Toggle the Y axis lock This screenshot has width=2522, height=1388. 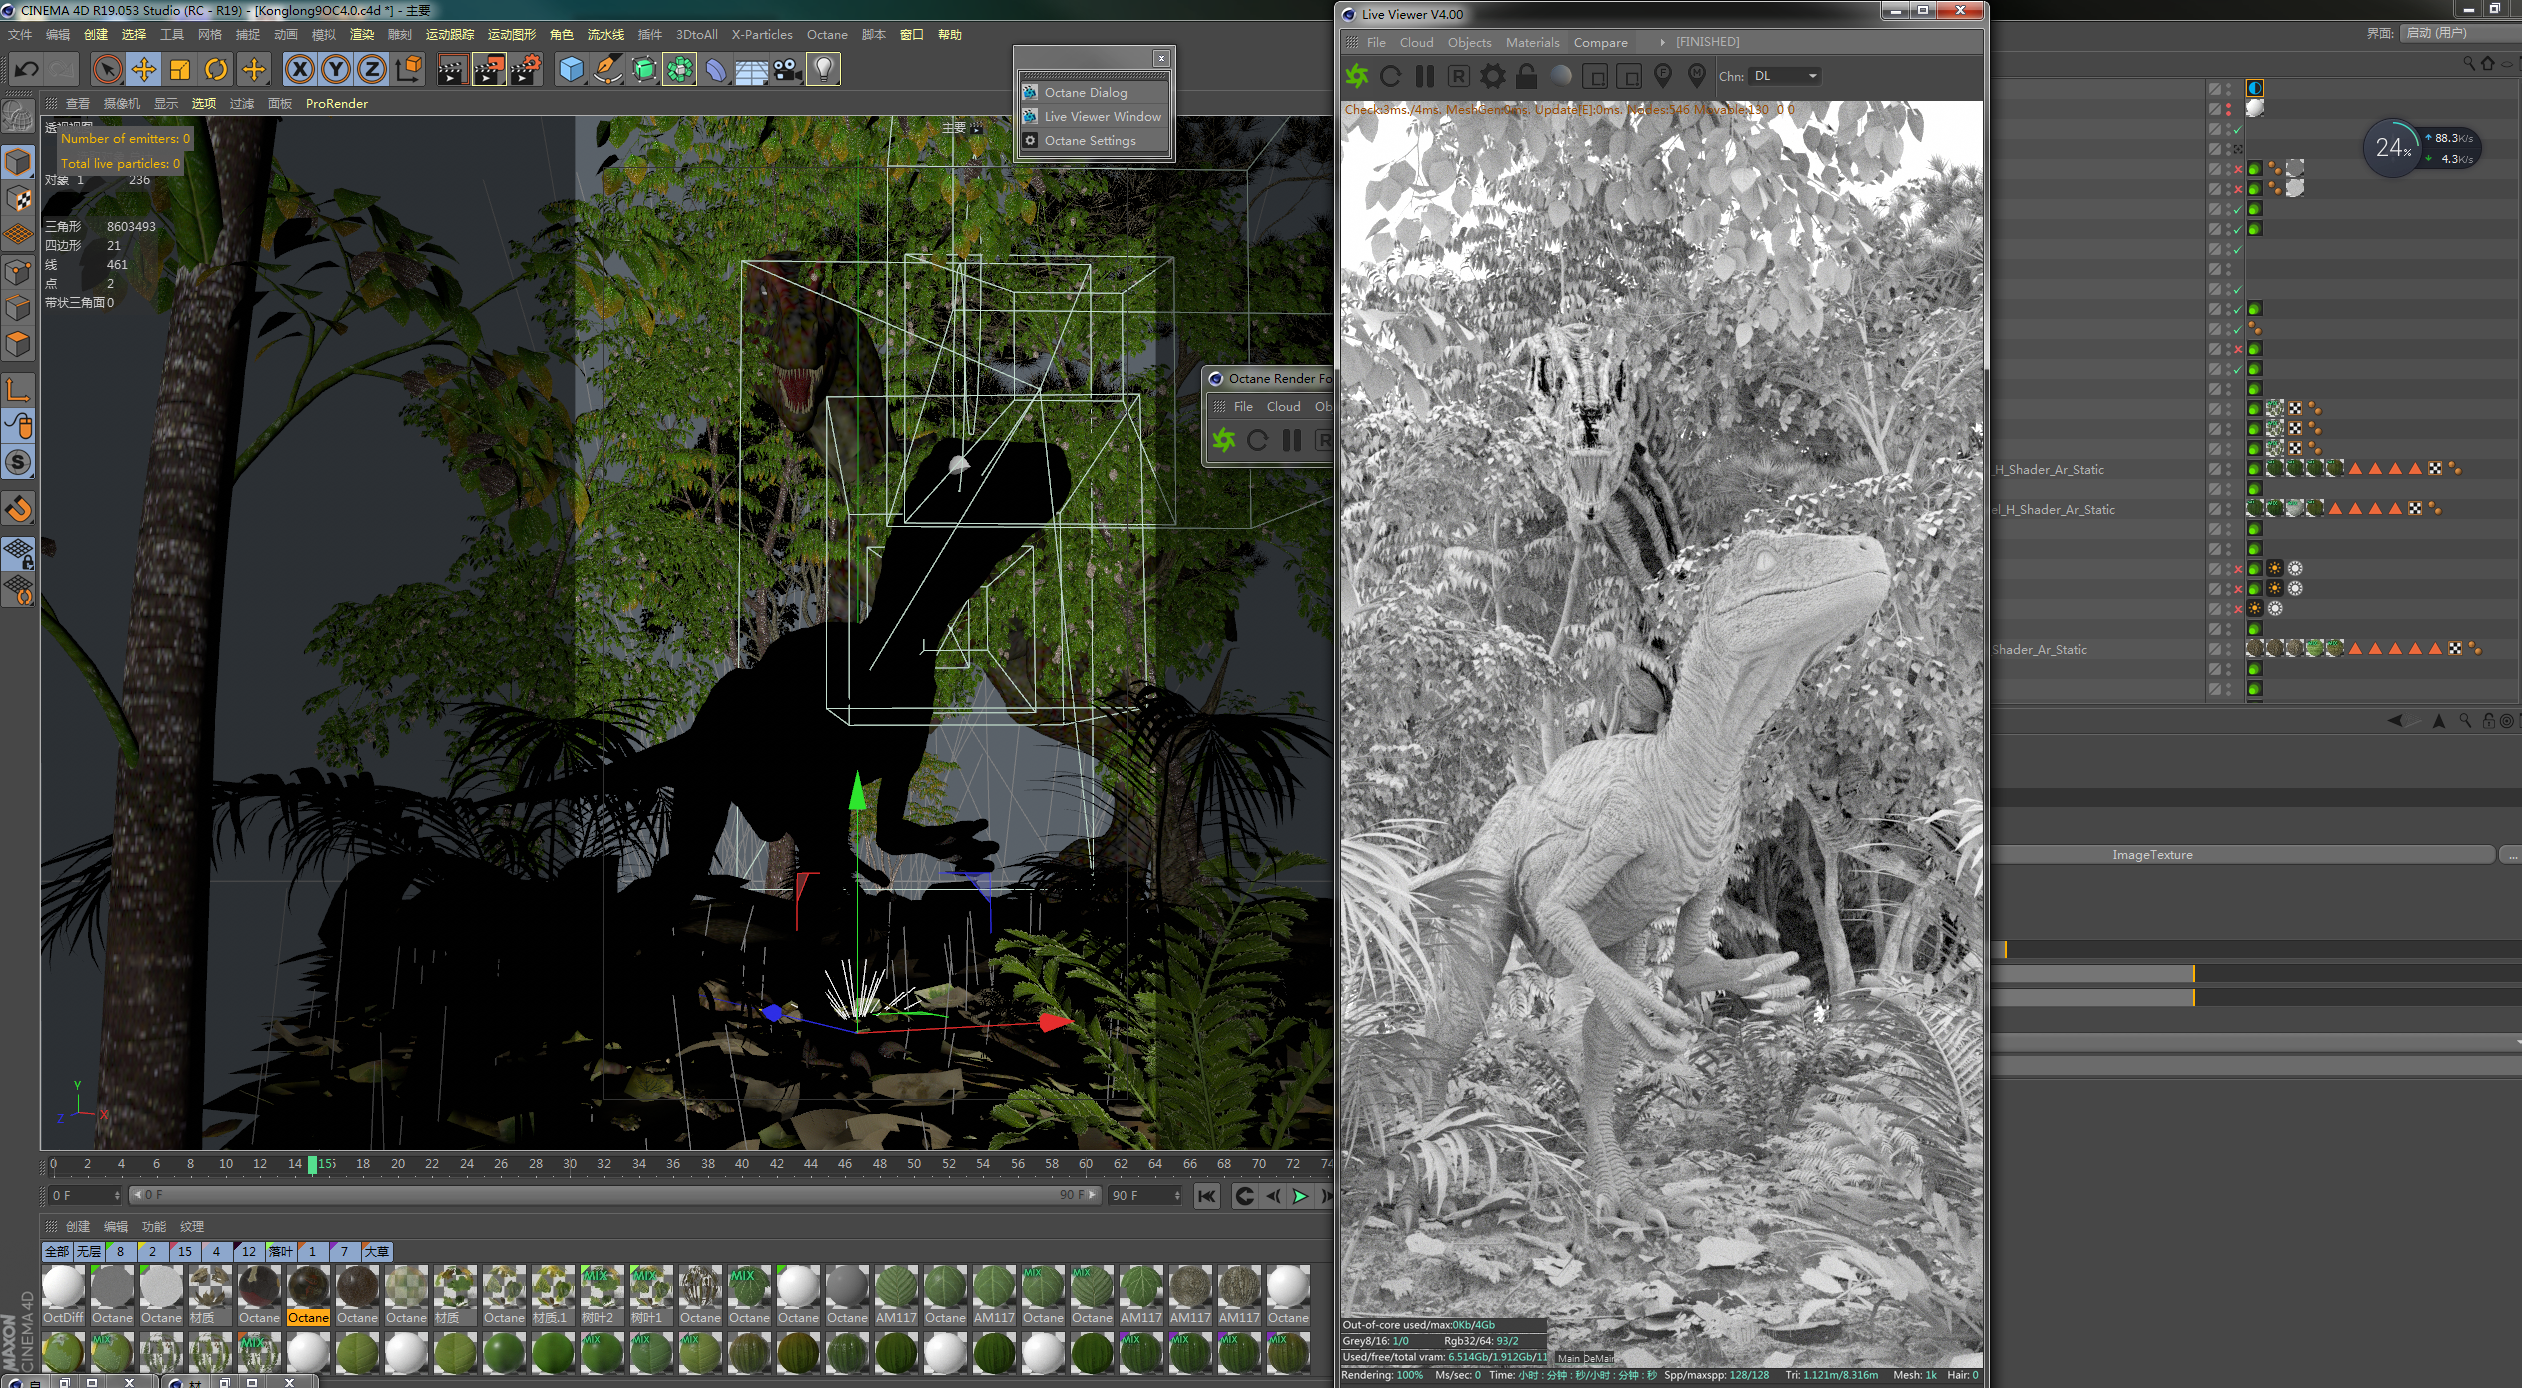(336, 70)
